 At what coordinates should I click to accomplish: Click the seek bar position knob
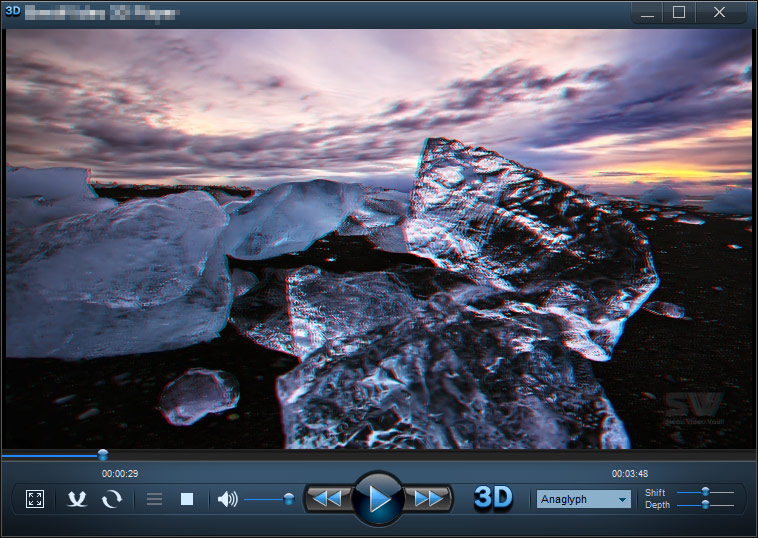point(102,455)
